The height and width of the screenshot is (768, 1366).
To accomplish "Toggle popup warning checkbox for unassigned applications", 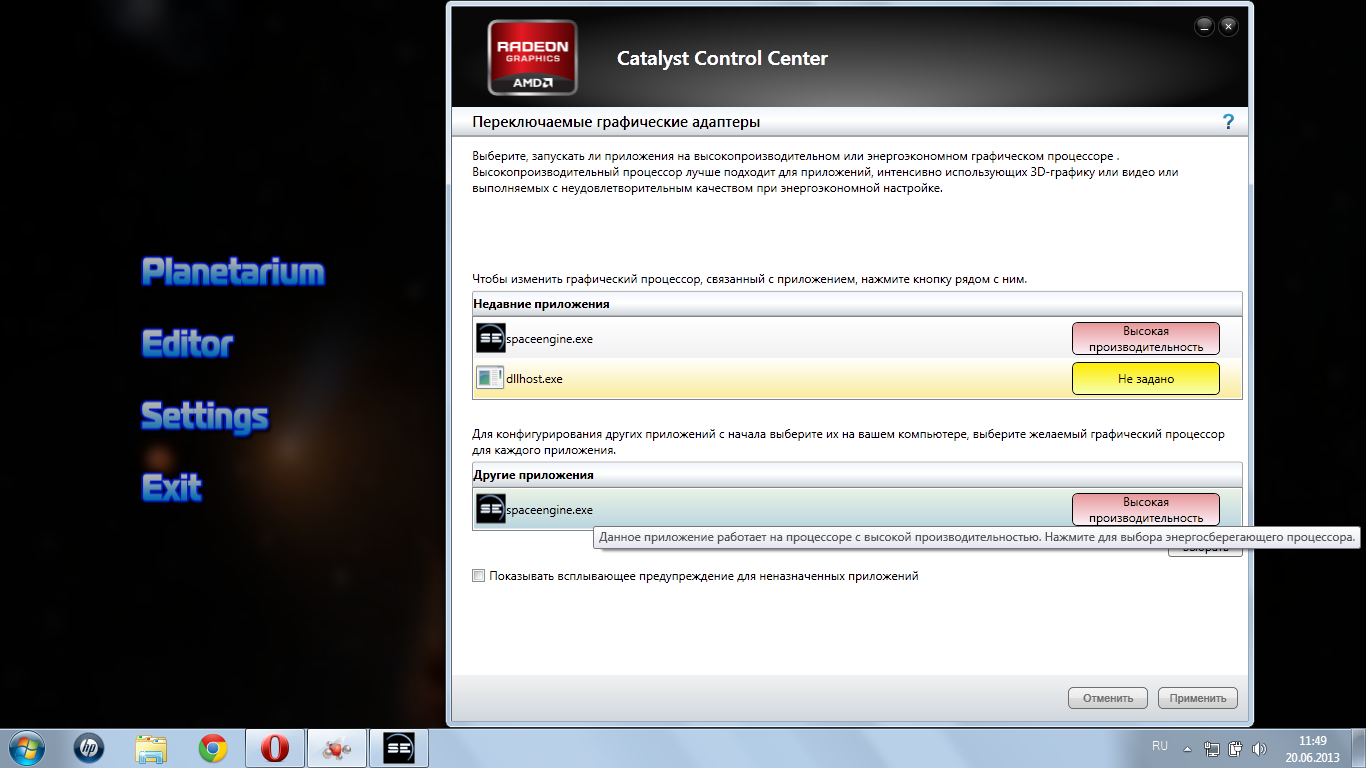I will coord(478,576).
